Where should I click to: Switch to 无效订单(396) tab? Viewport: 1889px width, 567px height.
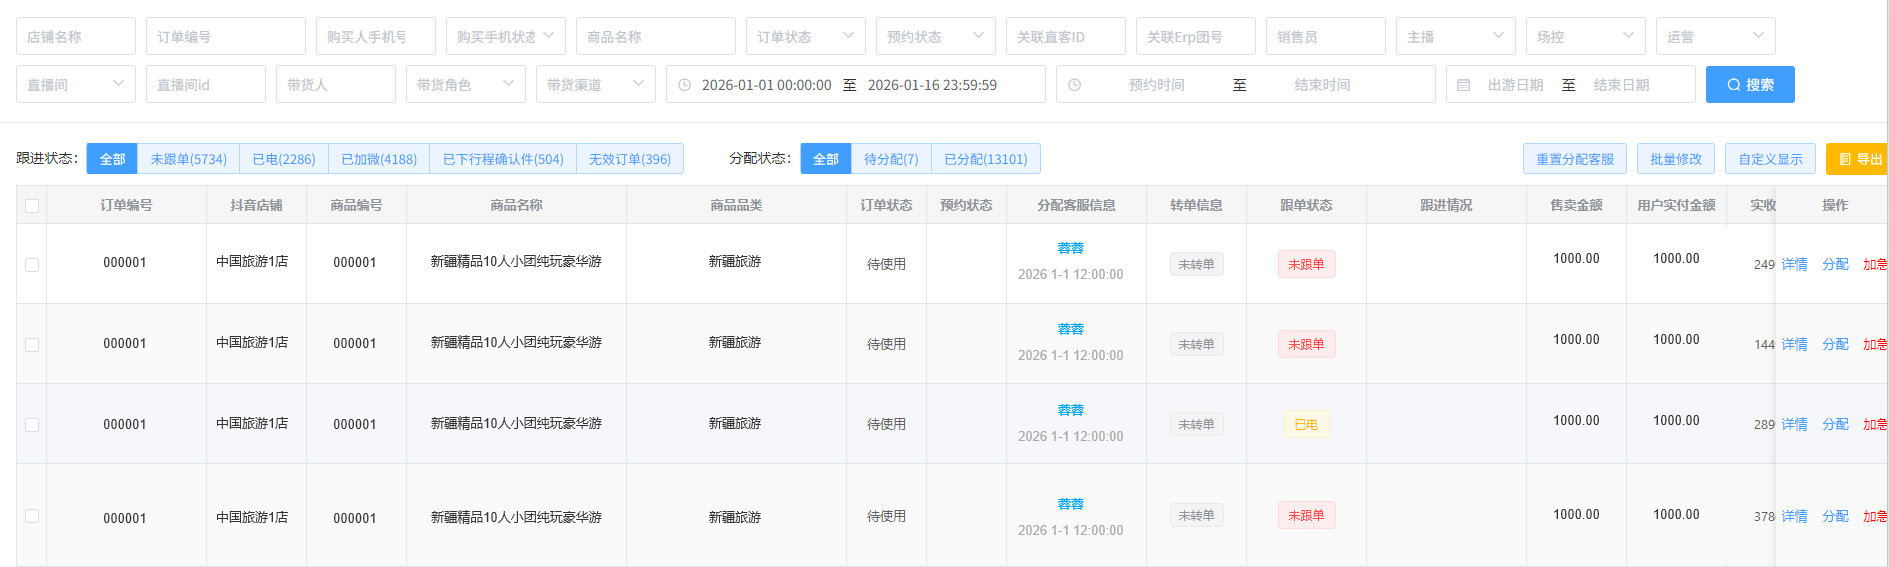(630, 159)
